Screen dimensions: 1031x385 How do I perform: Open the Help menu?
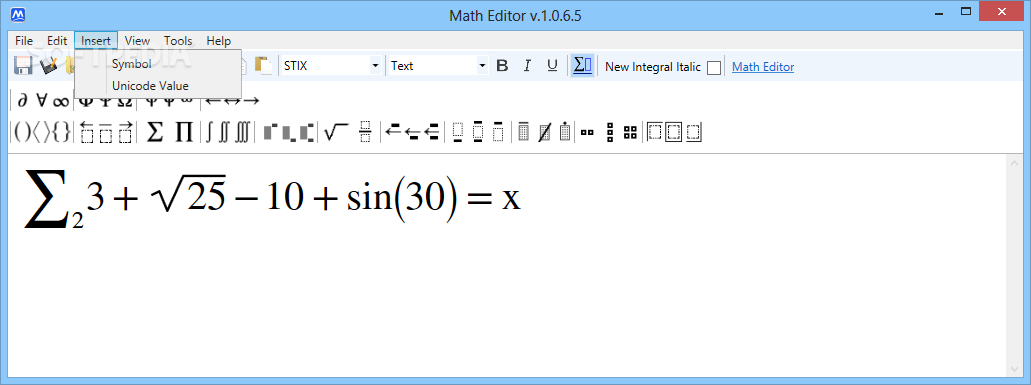218,41
